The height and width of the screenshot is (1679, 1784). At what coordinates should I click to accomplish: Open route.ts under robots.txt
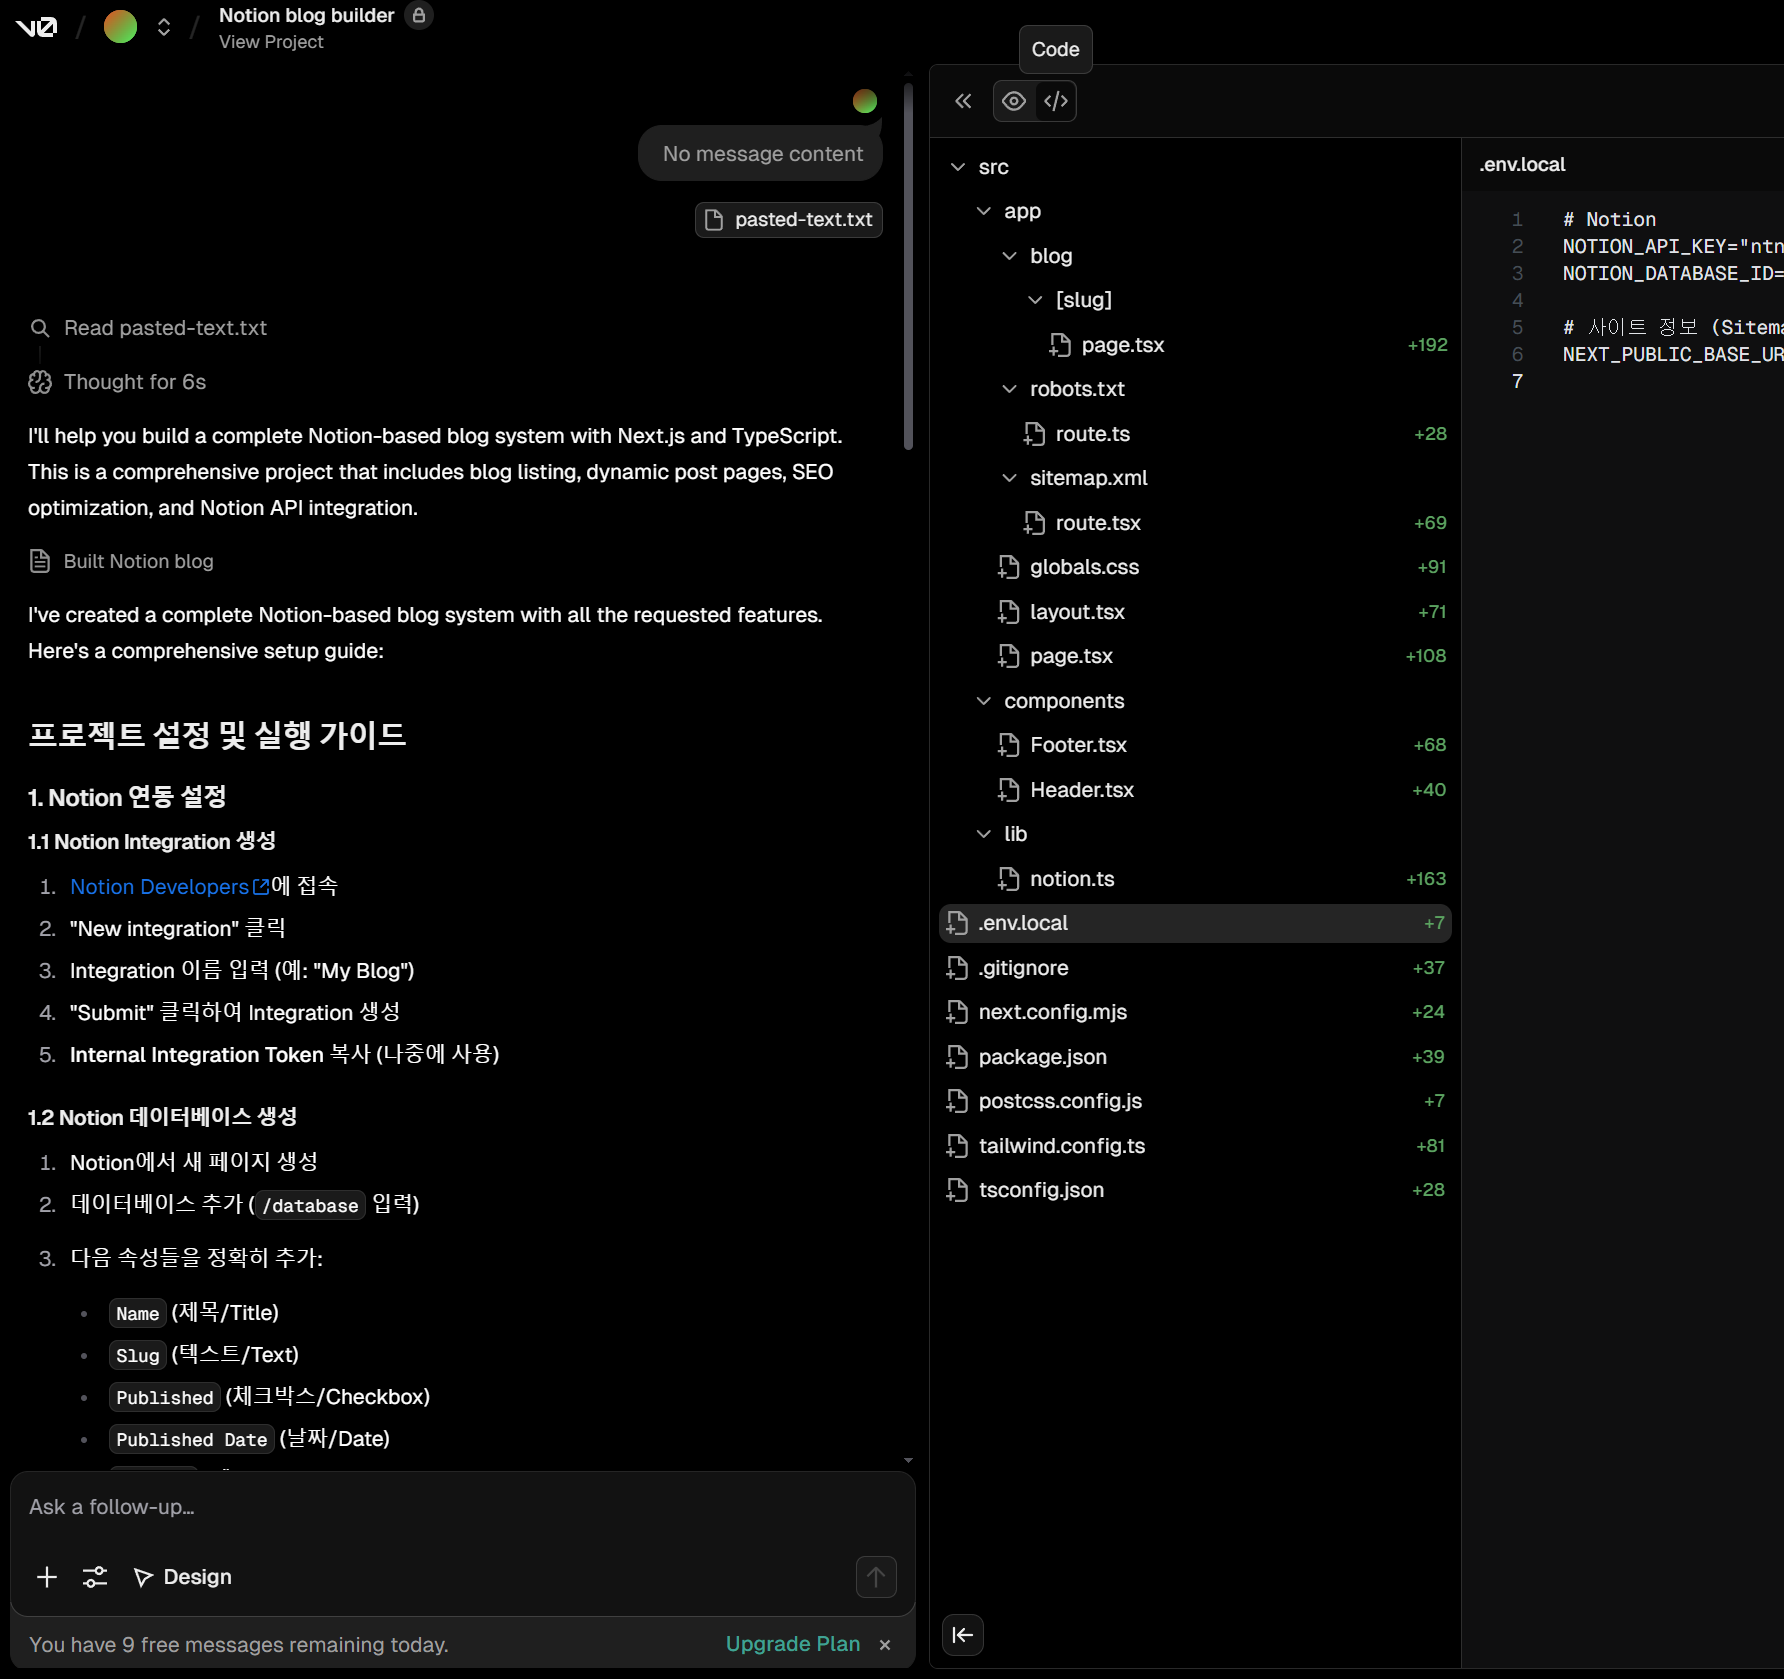click(1195, 434)
